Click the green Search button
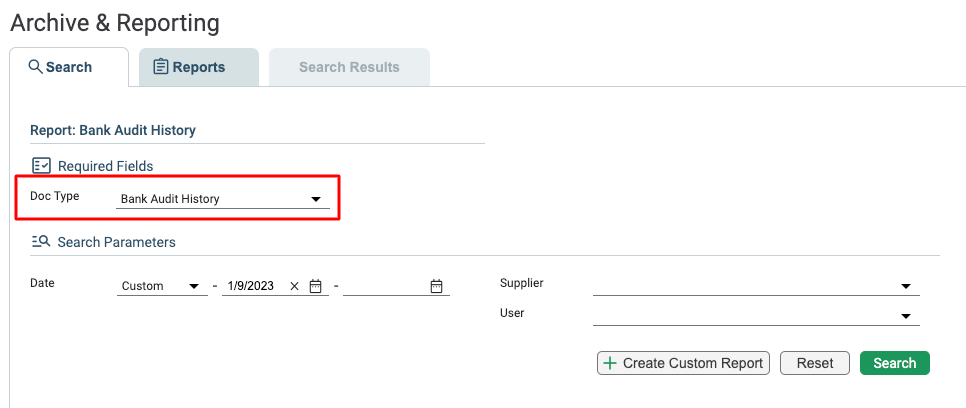The width and height of the screenshot is (966, 408). coord(895,363)
